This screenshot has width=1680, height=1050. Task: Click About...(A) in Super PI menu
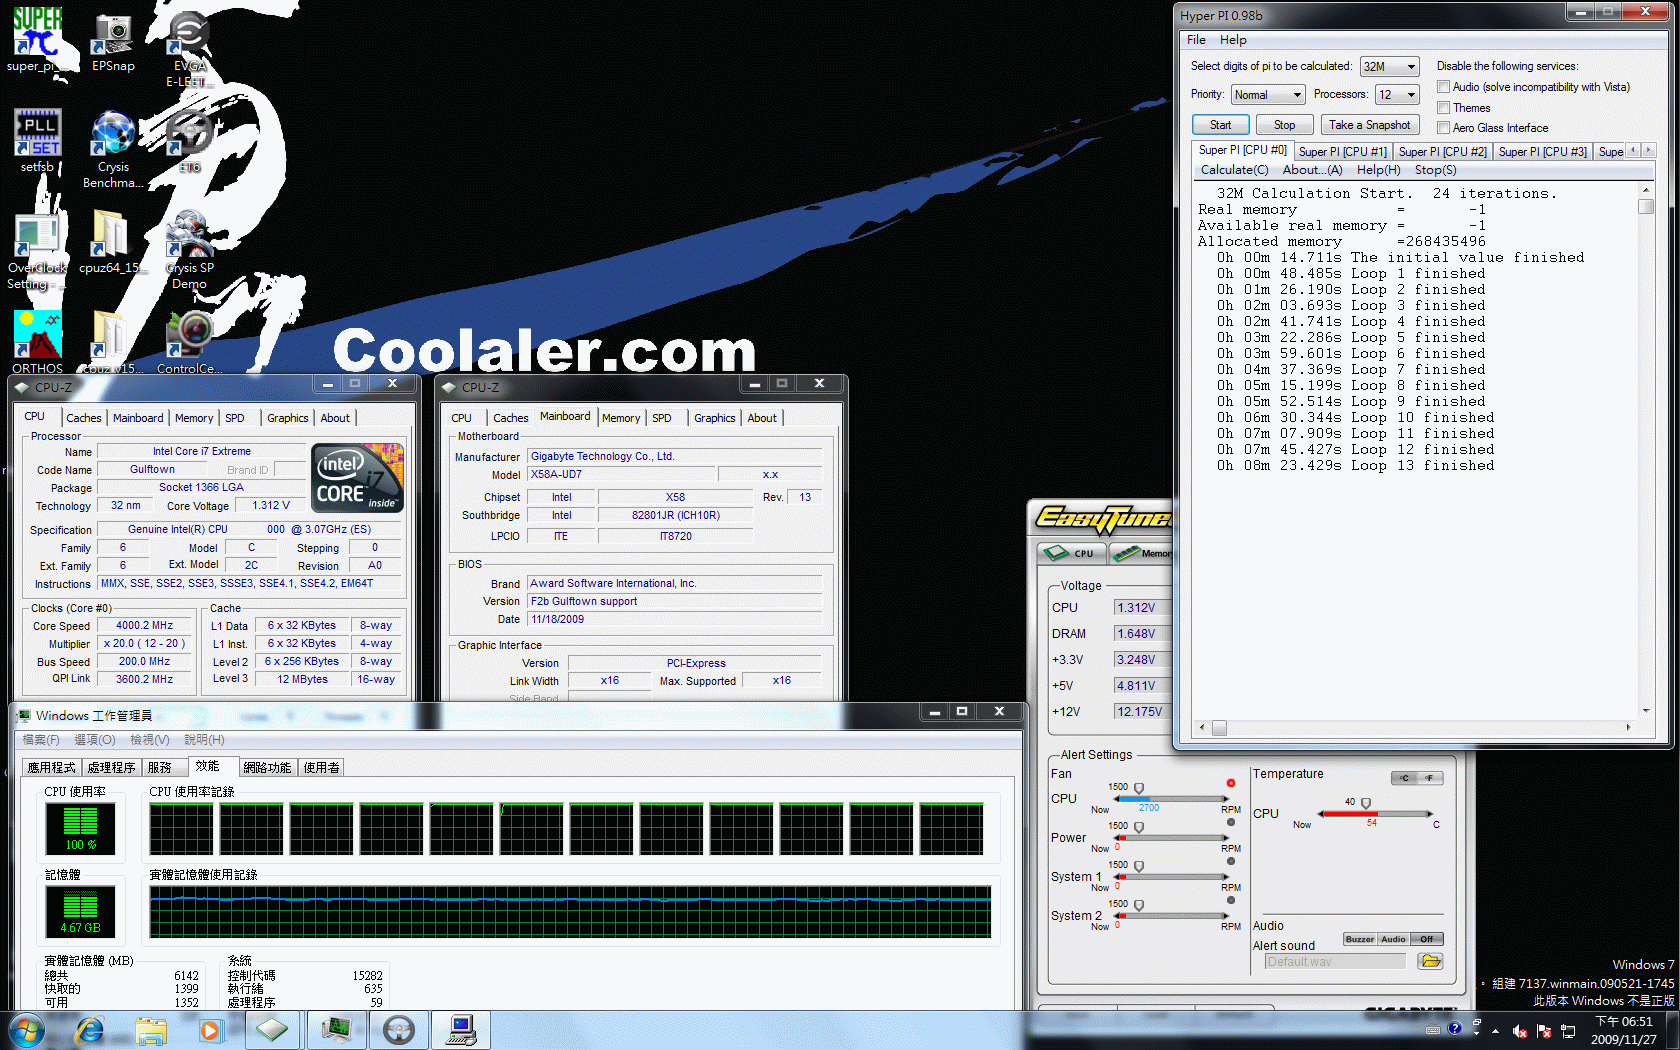(1312, 170)
